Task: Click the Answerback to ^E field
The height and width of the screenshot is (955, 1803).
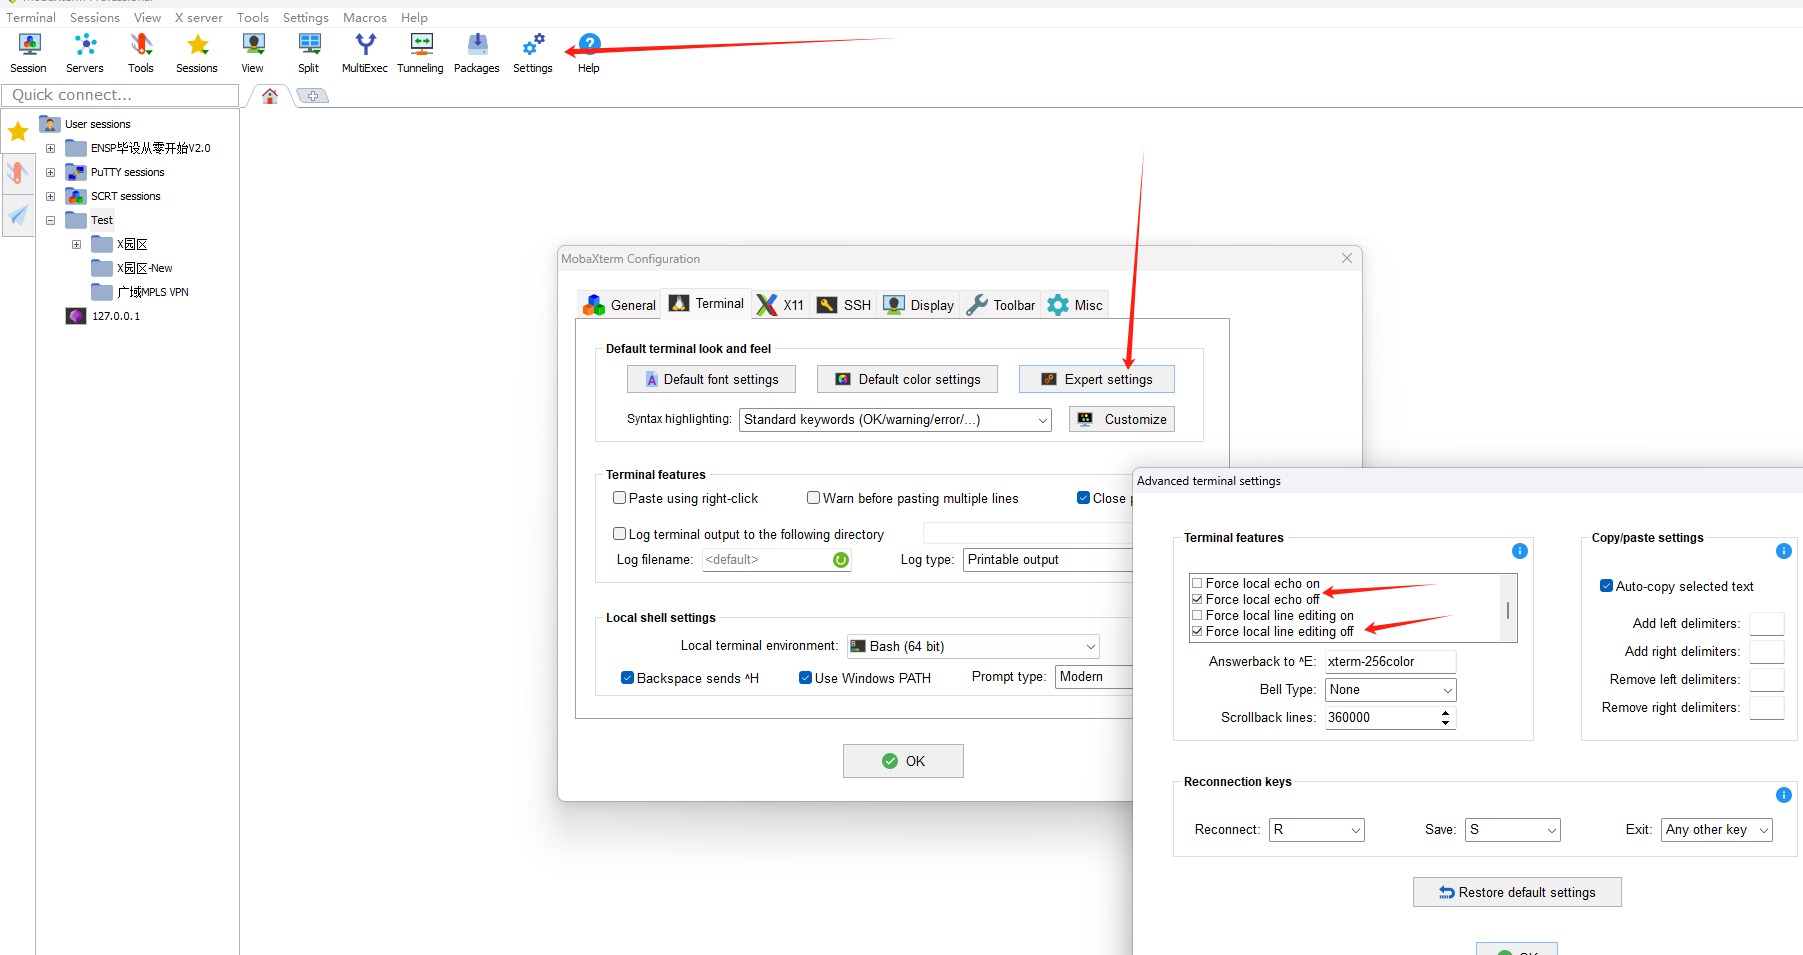Action: [x=1391, y=662]
